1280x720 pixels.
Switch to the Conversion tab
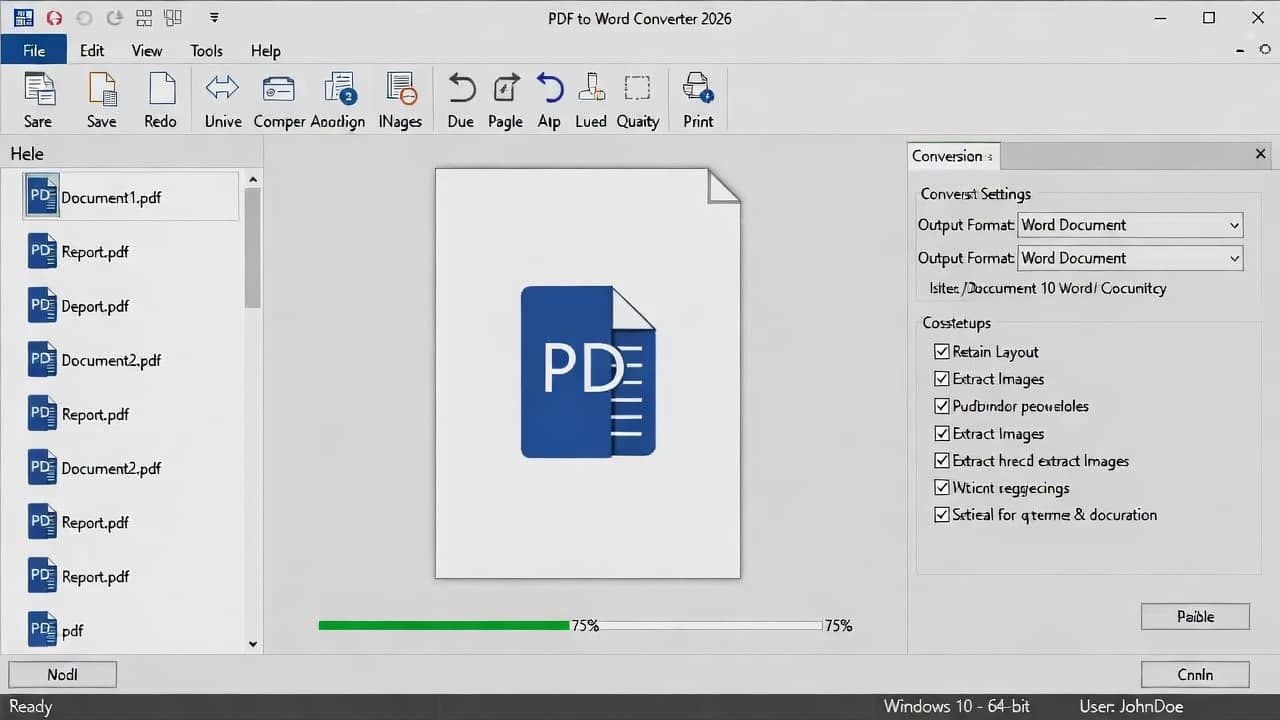953,156
